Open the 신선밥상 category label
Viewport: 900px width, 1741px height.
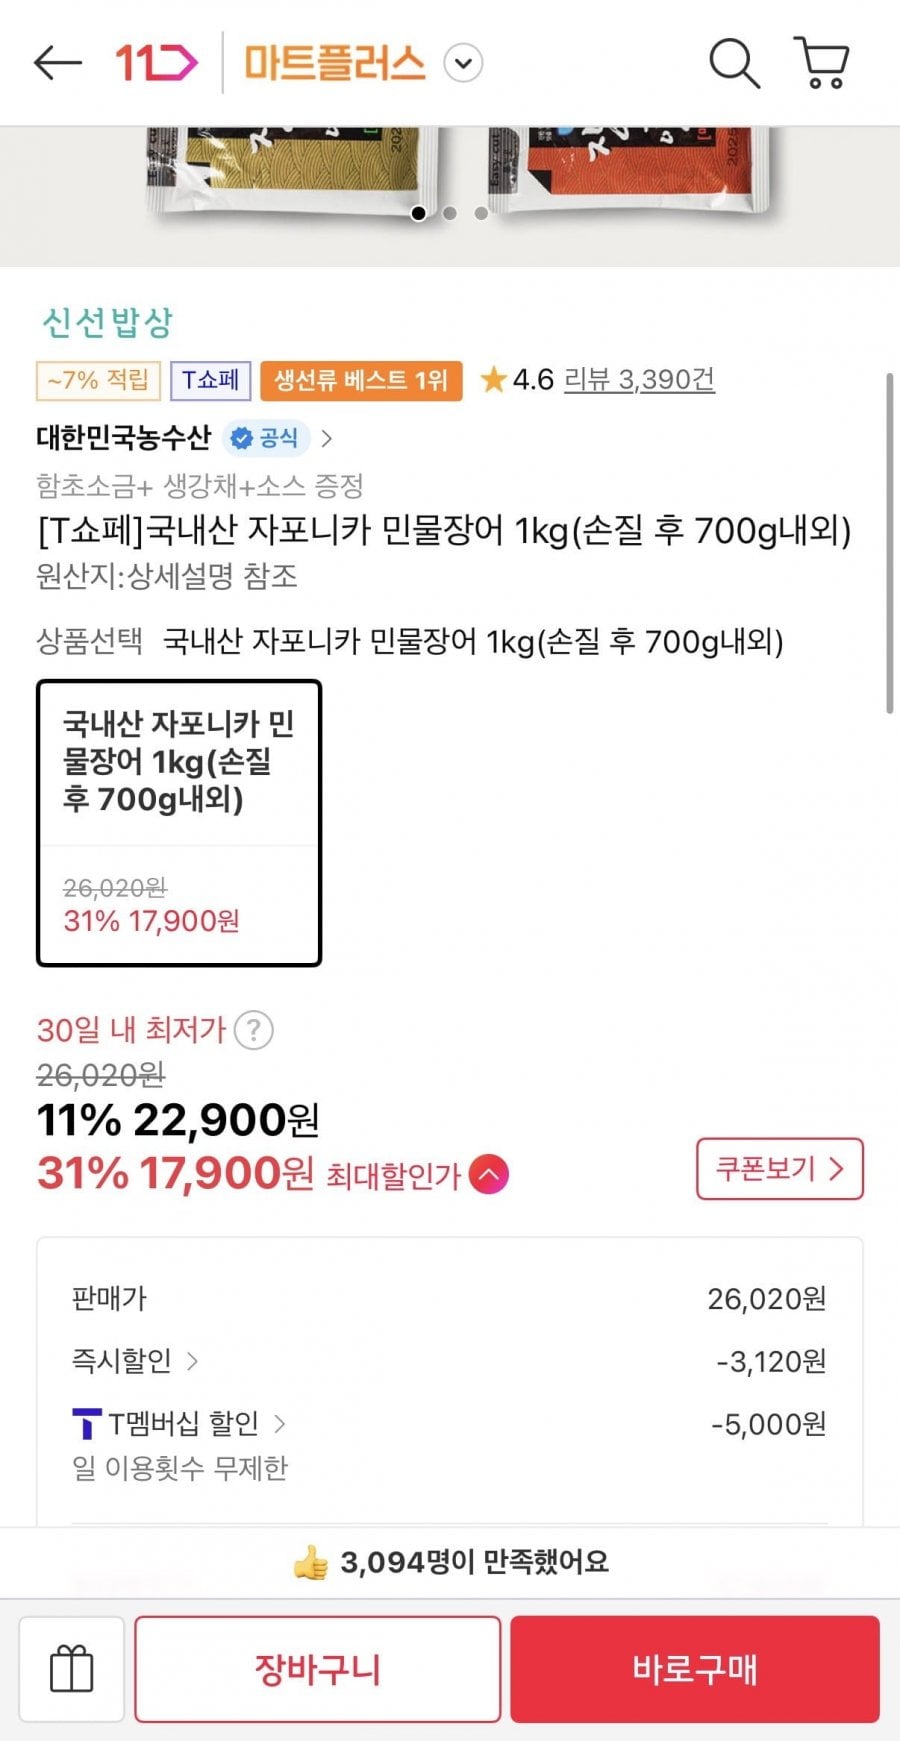click(x=107, y=322)
